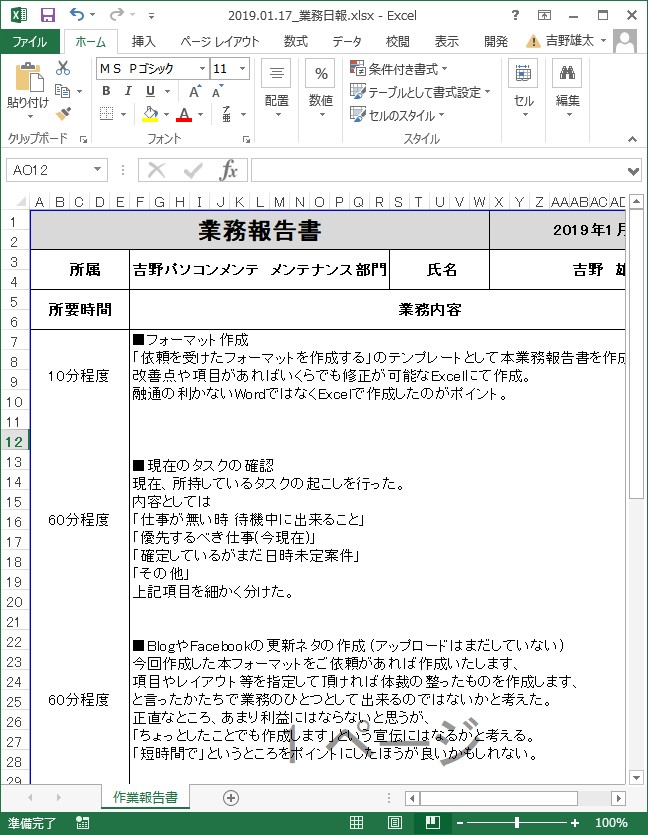Open the Font dialog launcher
Image resolution: width=648 pixels, height=835 pixels.
[246, 139]
